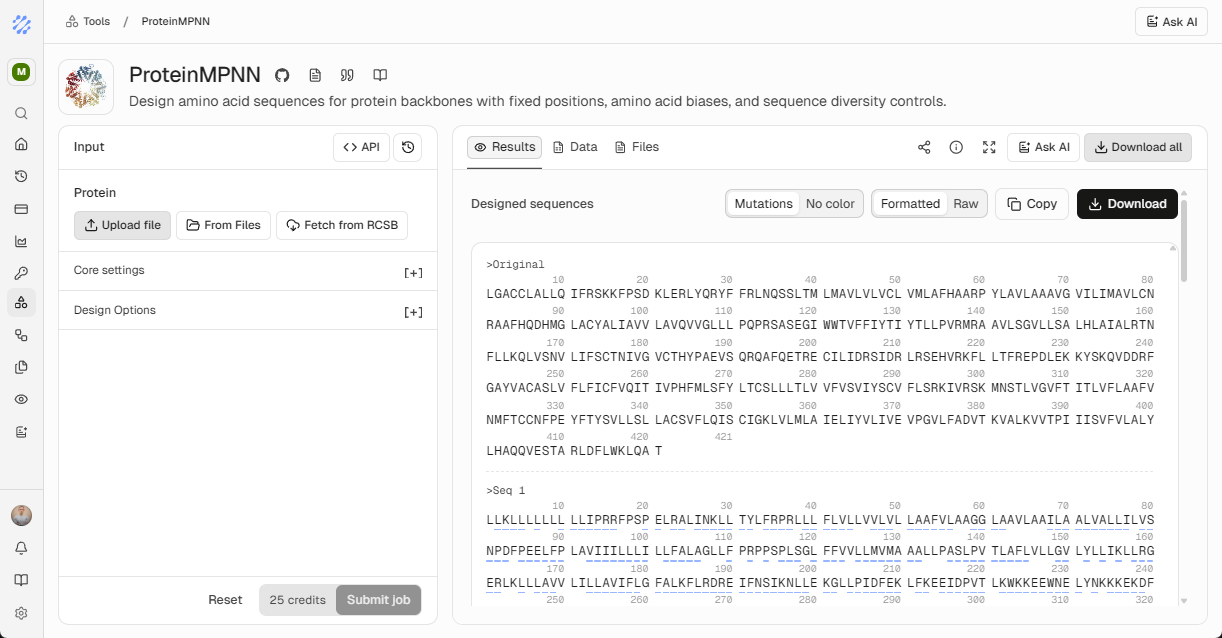Click the user profile avatar
Viewport: 1222px width, 638px height.
pyautogui.click(x=21, y=515)
